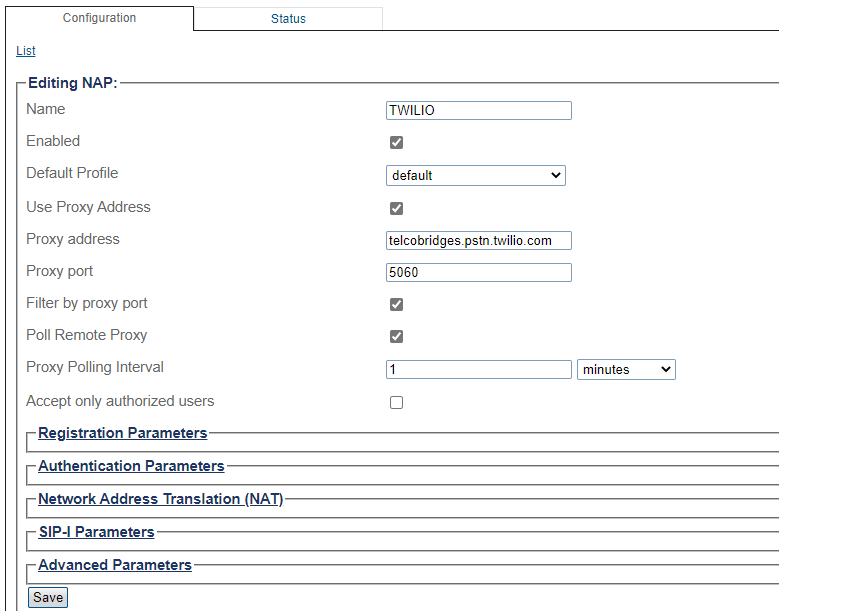Toggle the Use Proxy Address checkbox
Viewport: 846px width, 611px height.
tap(397, 209)
